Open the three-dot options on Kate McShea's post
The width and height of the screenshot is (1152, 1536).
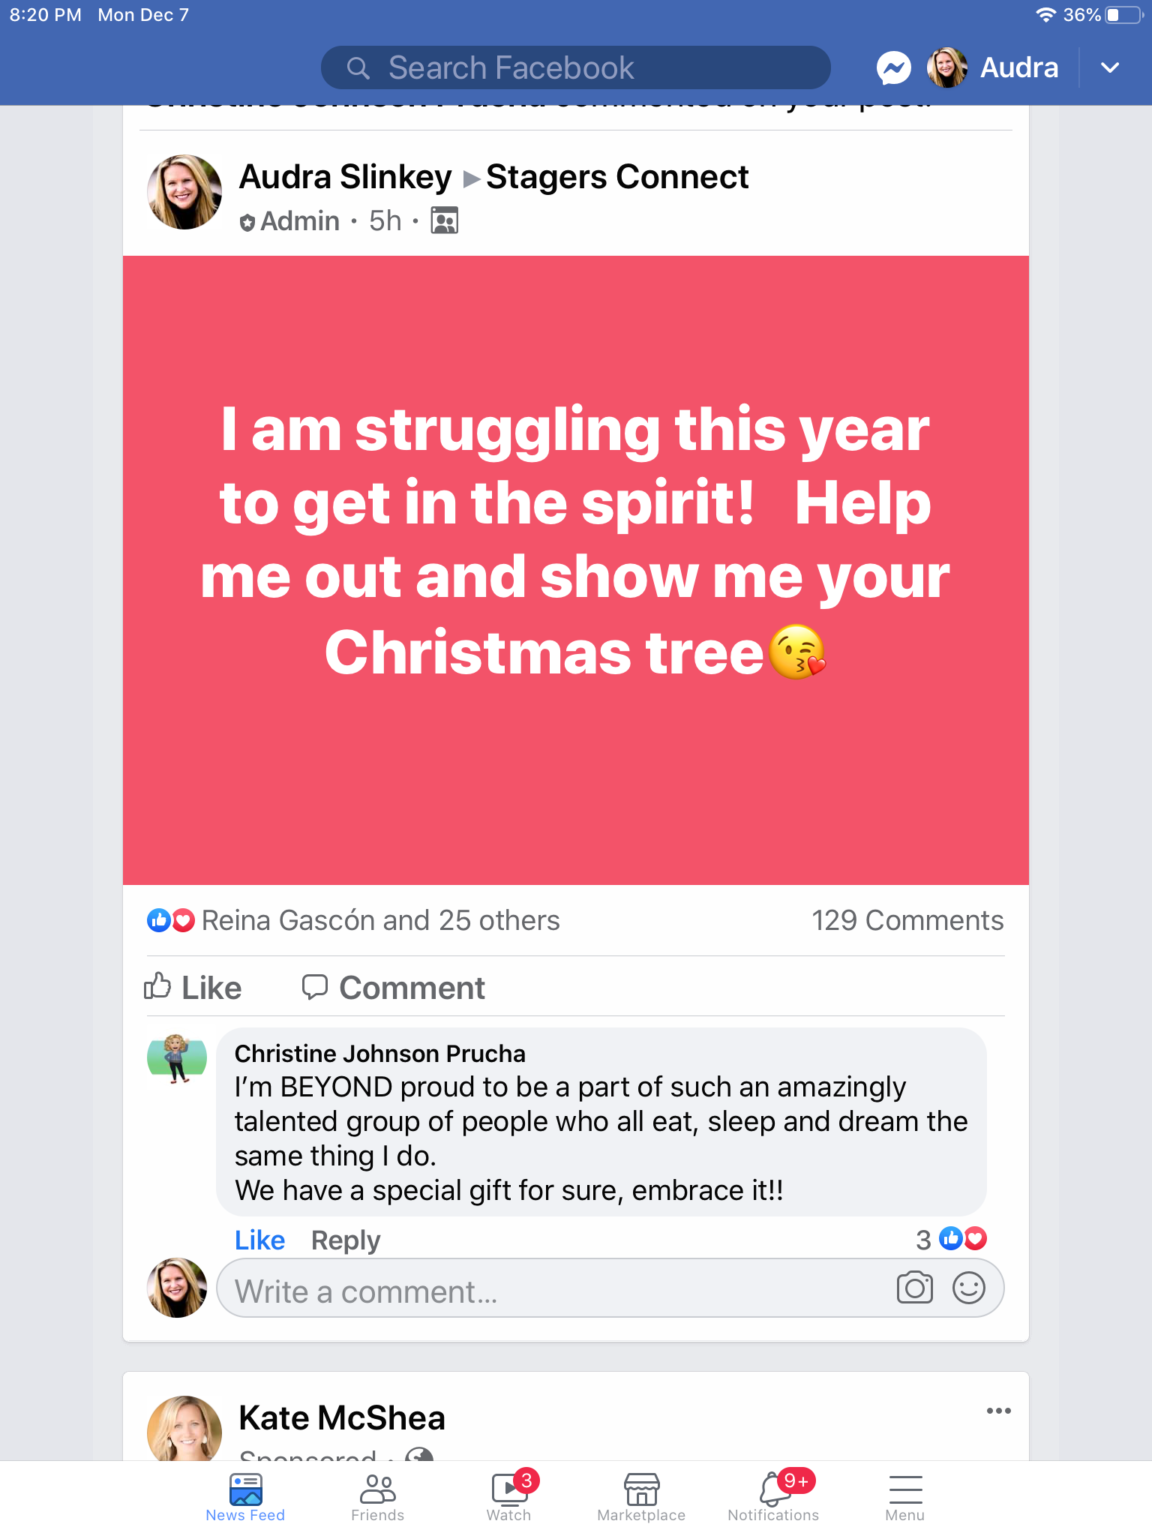998,1411
